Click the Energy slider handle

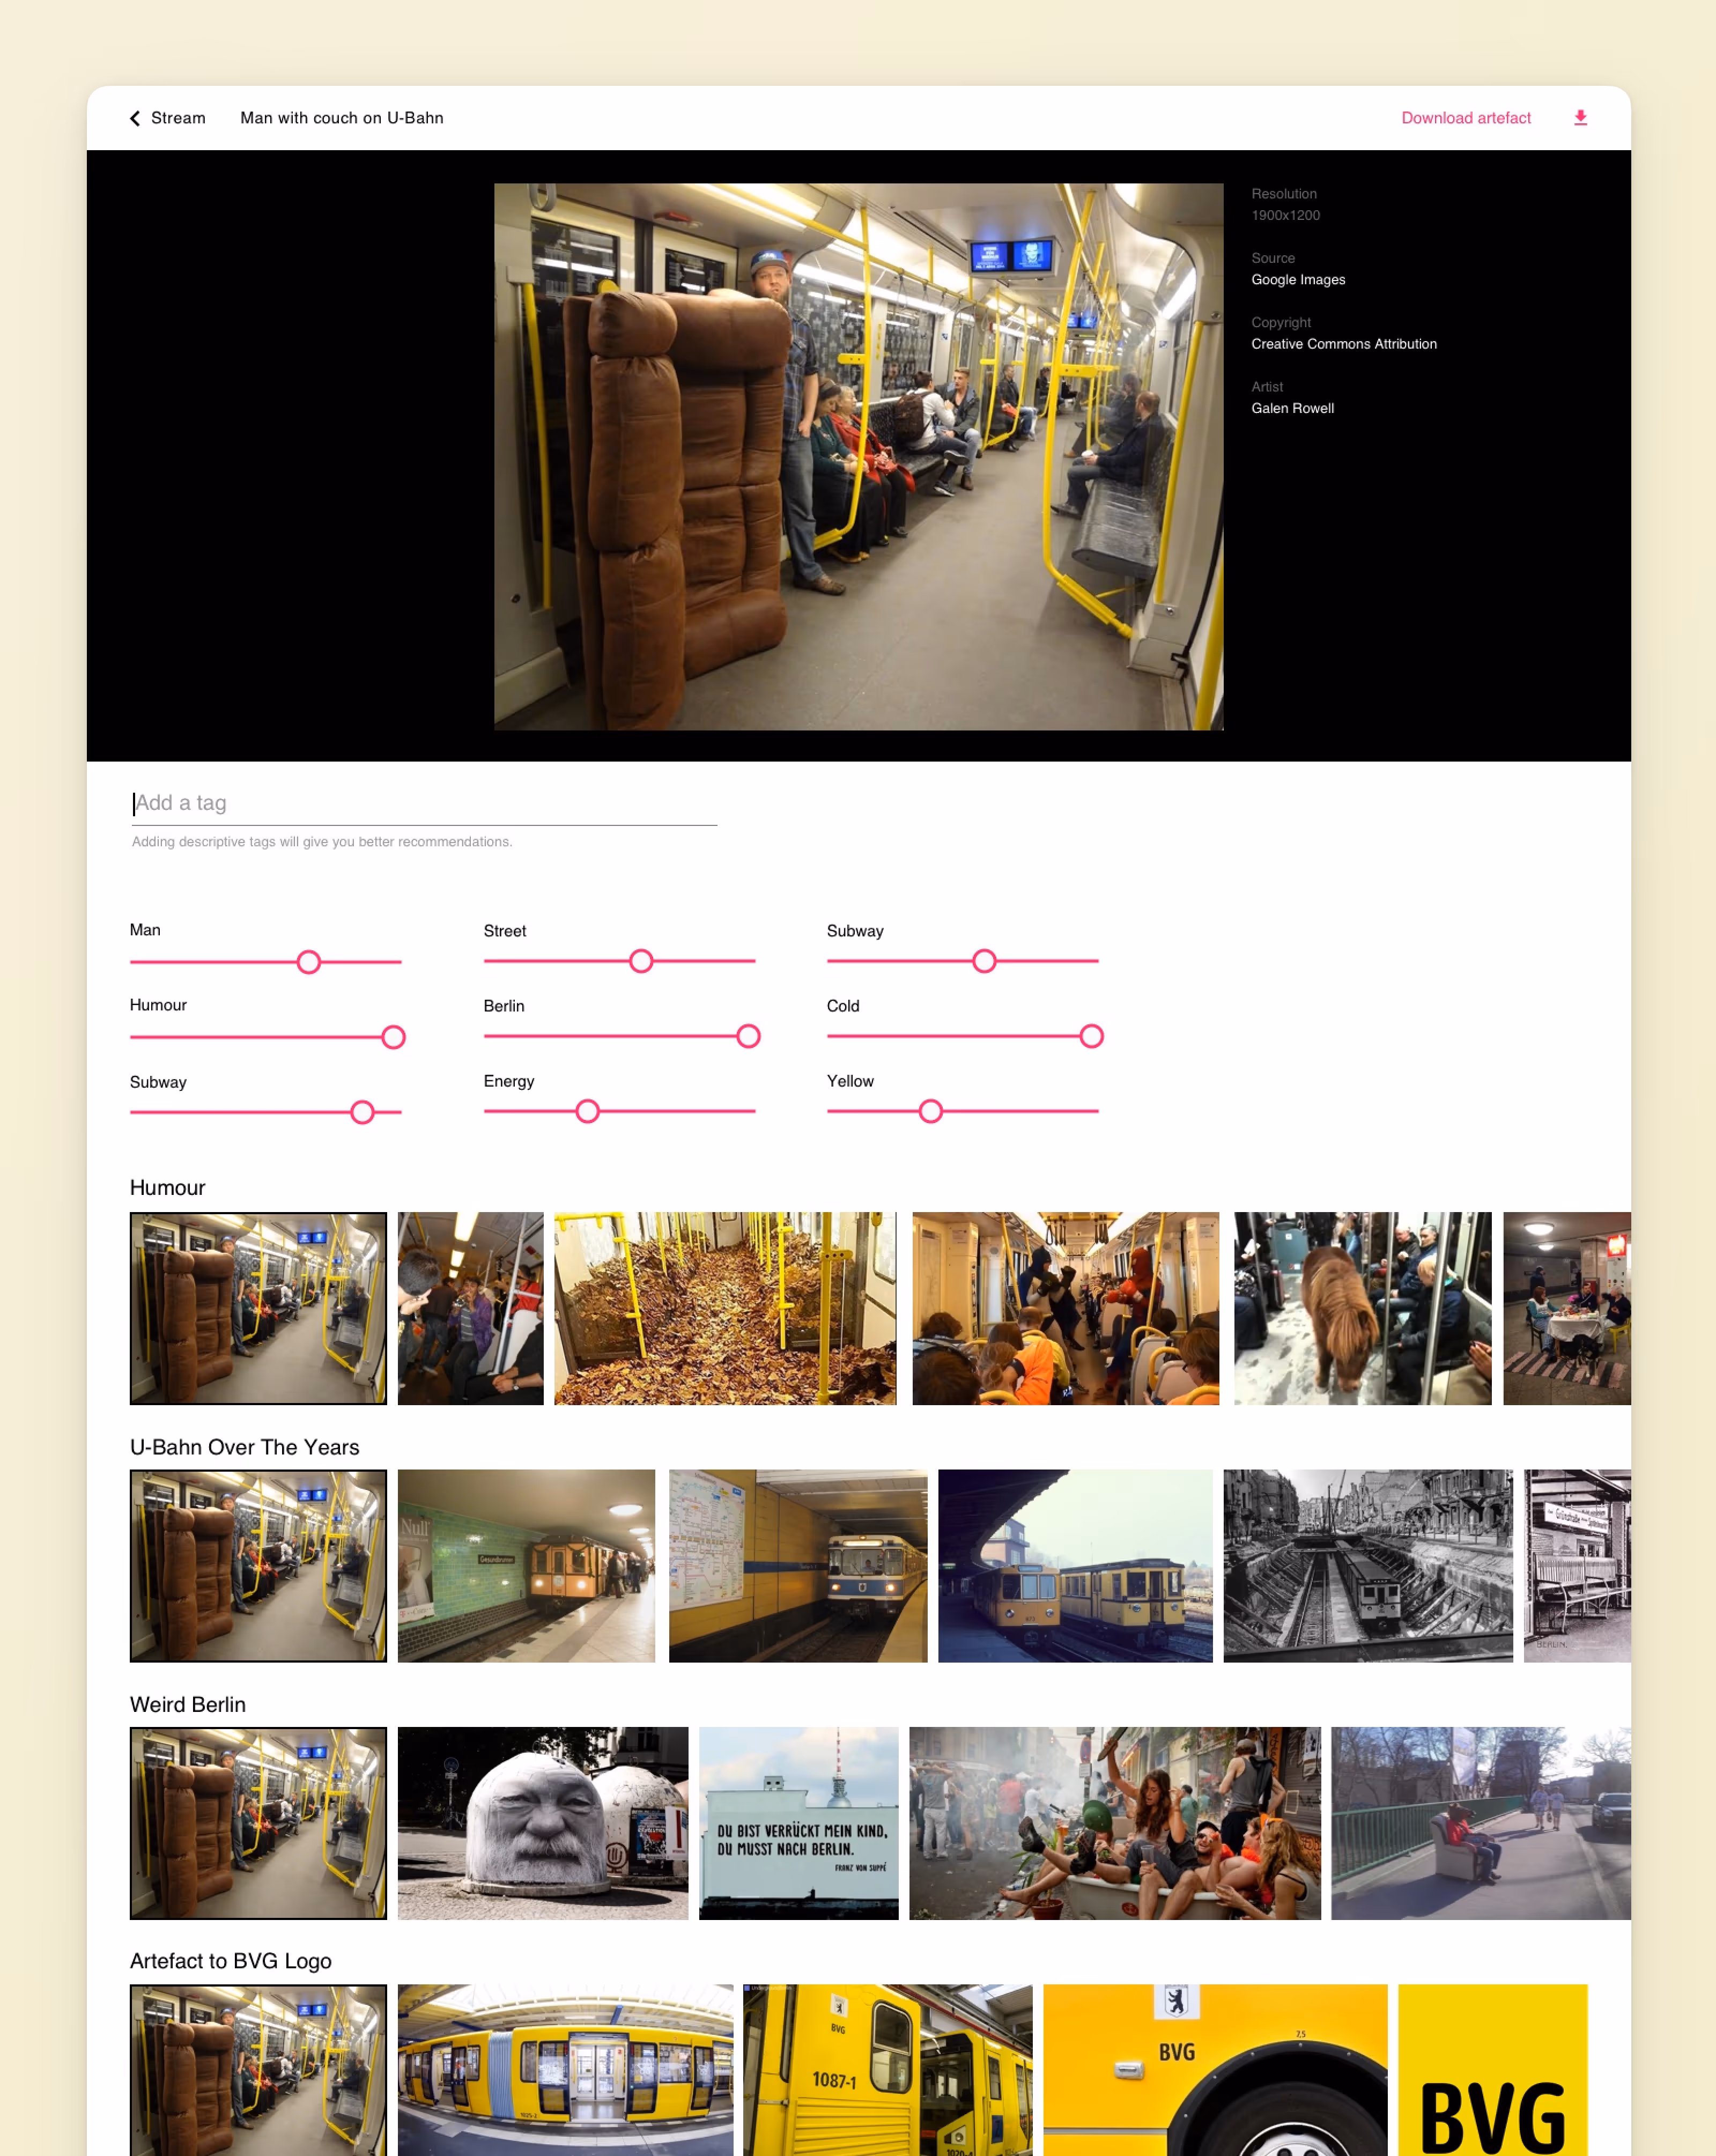[x=587, y=1111]
